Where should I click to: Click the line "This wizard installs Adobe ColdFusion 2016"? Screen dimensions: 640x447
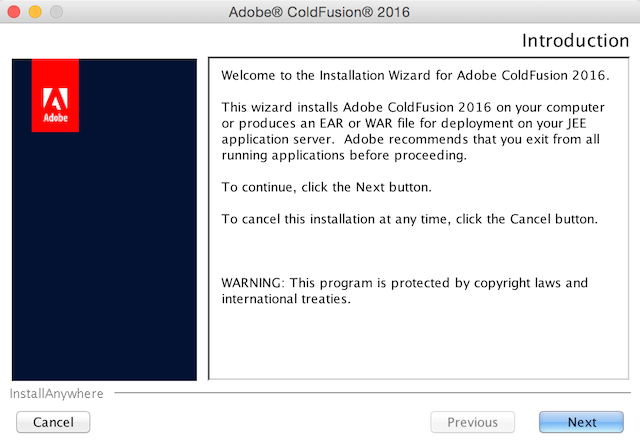(x=413, y=107)
